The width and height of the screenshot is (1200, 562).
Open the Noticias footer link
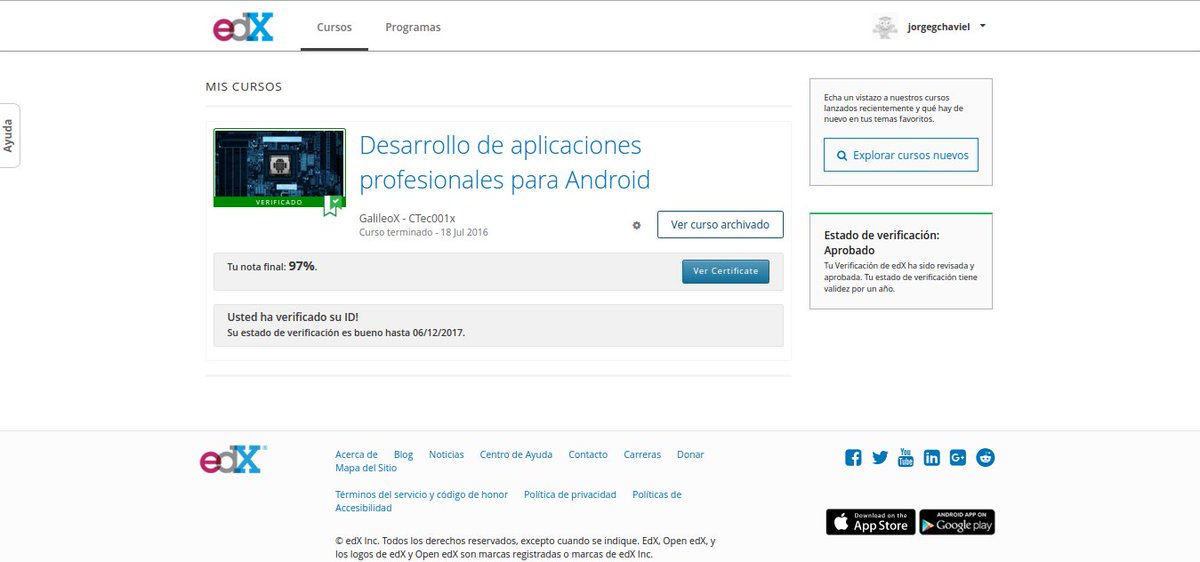click(x=446, y=454)
